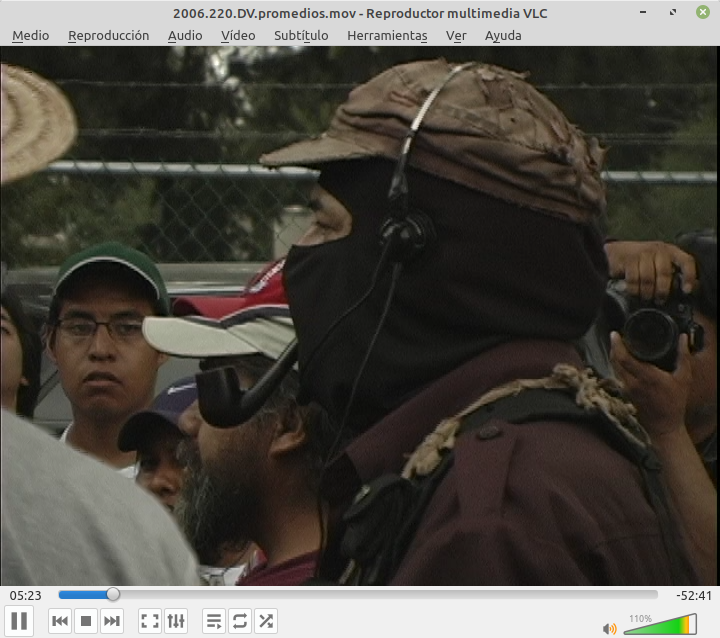This screenshot has height=638, width=720.
Task: Skip to the next media item
Action: tap(112, 621)
